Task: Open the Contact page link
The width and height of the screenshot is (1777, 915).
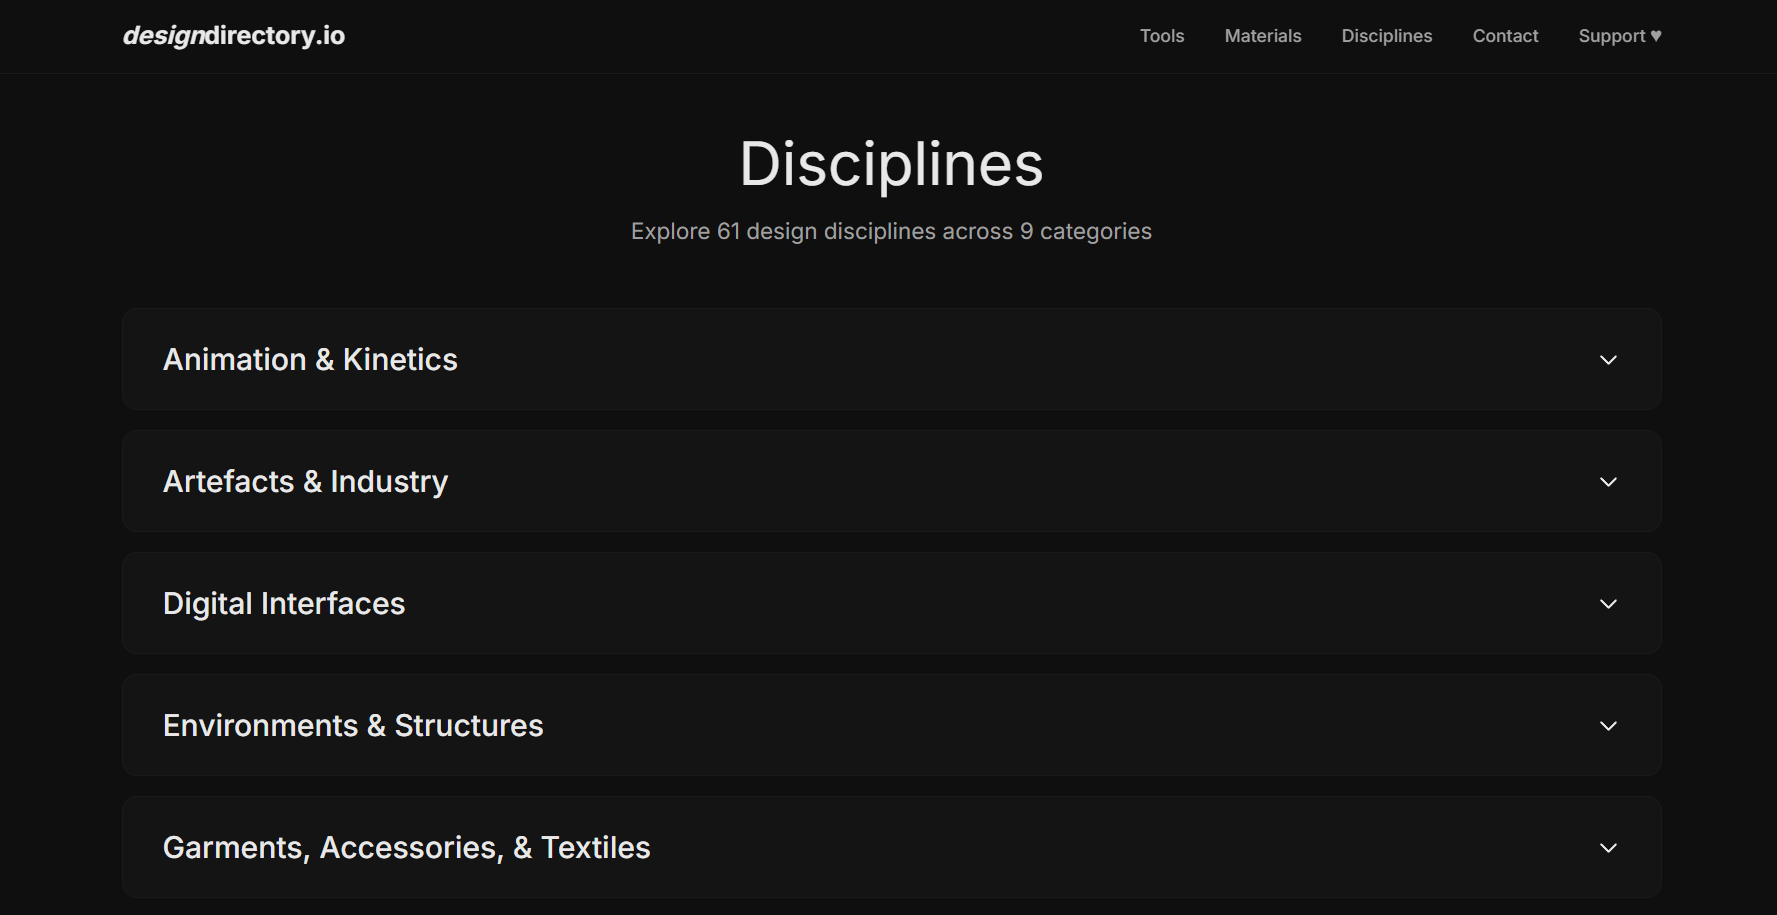Action: coord(1505,36)
